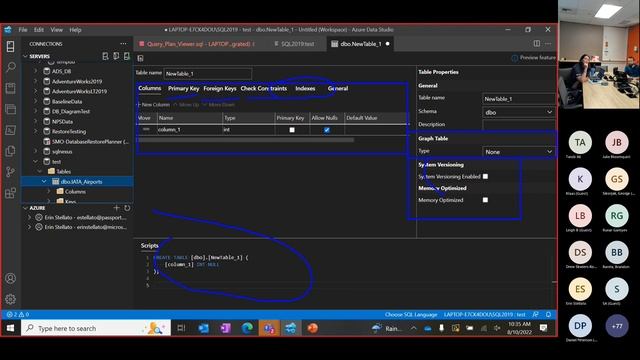640x360 pixels.
Task: Click New Column button
Action: (153, 105)
